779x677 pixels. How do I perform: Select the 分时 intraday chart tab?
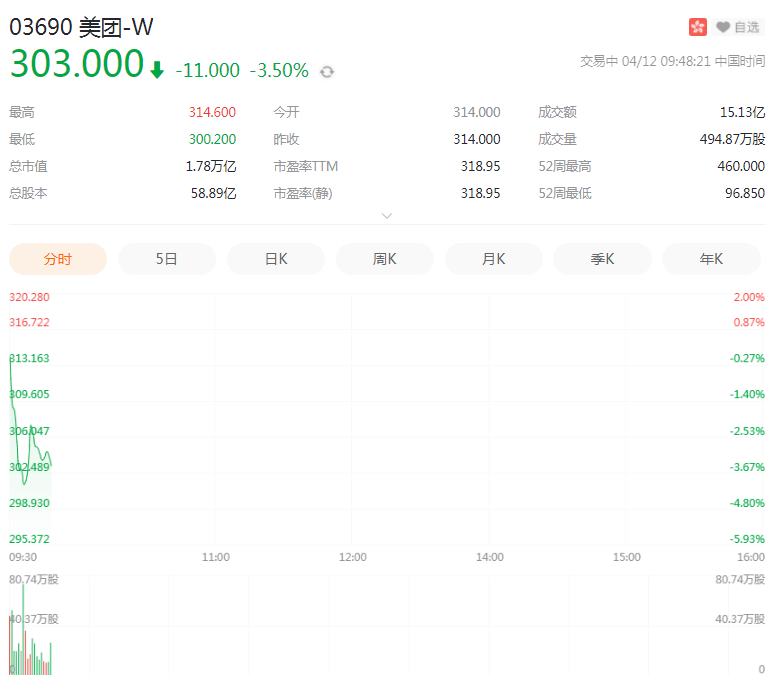(x=58, y=259)
